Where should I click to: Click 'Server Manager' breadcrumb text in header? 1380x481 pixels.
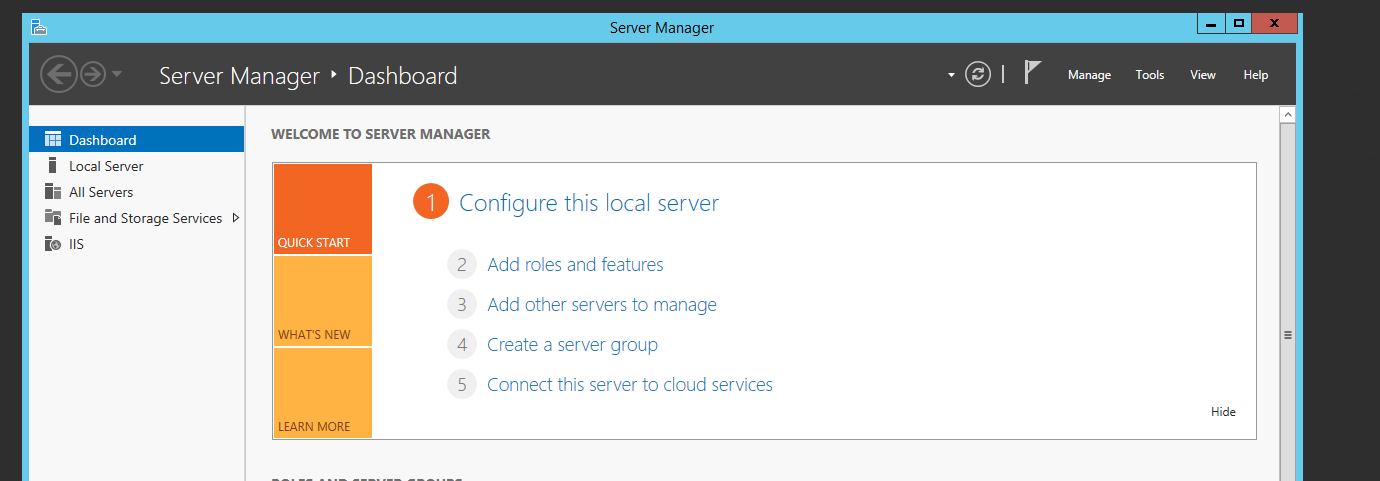[239, 75]
